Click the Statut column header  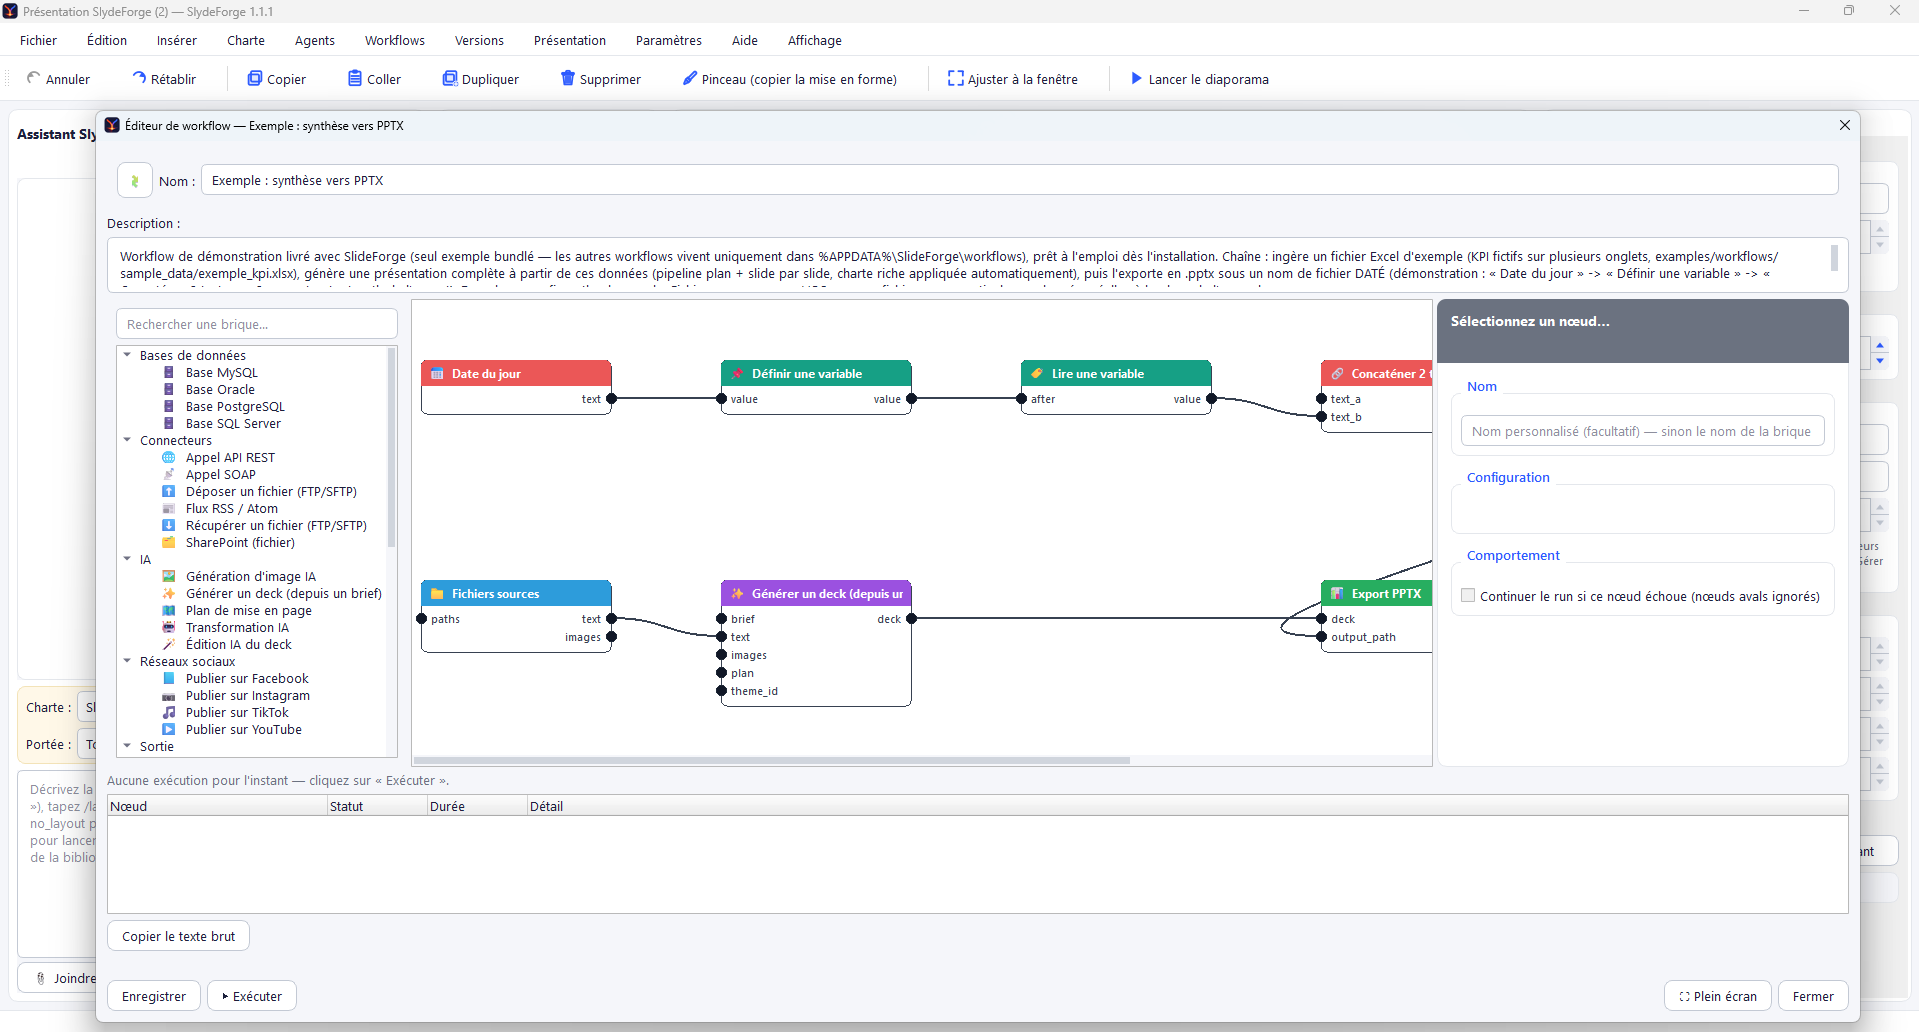[377, 806]
